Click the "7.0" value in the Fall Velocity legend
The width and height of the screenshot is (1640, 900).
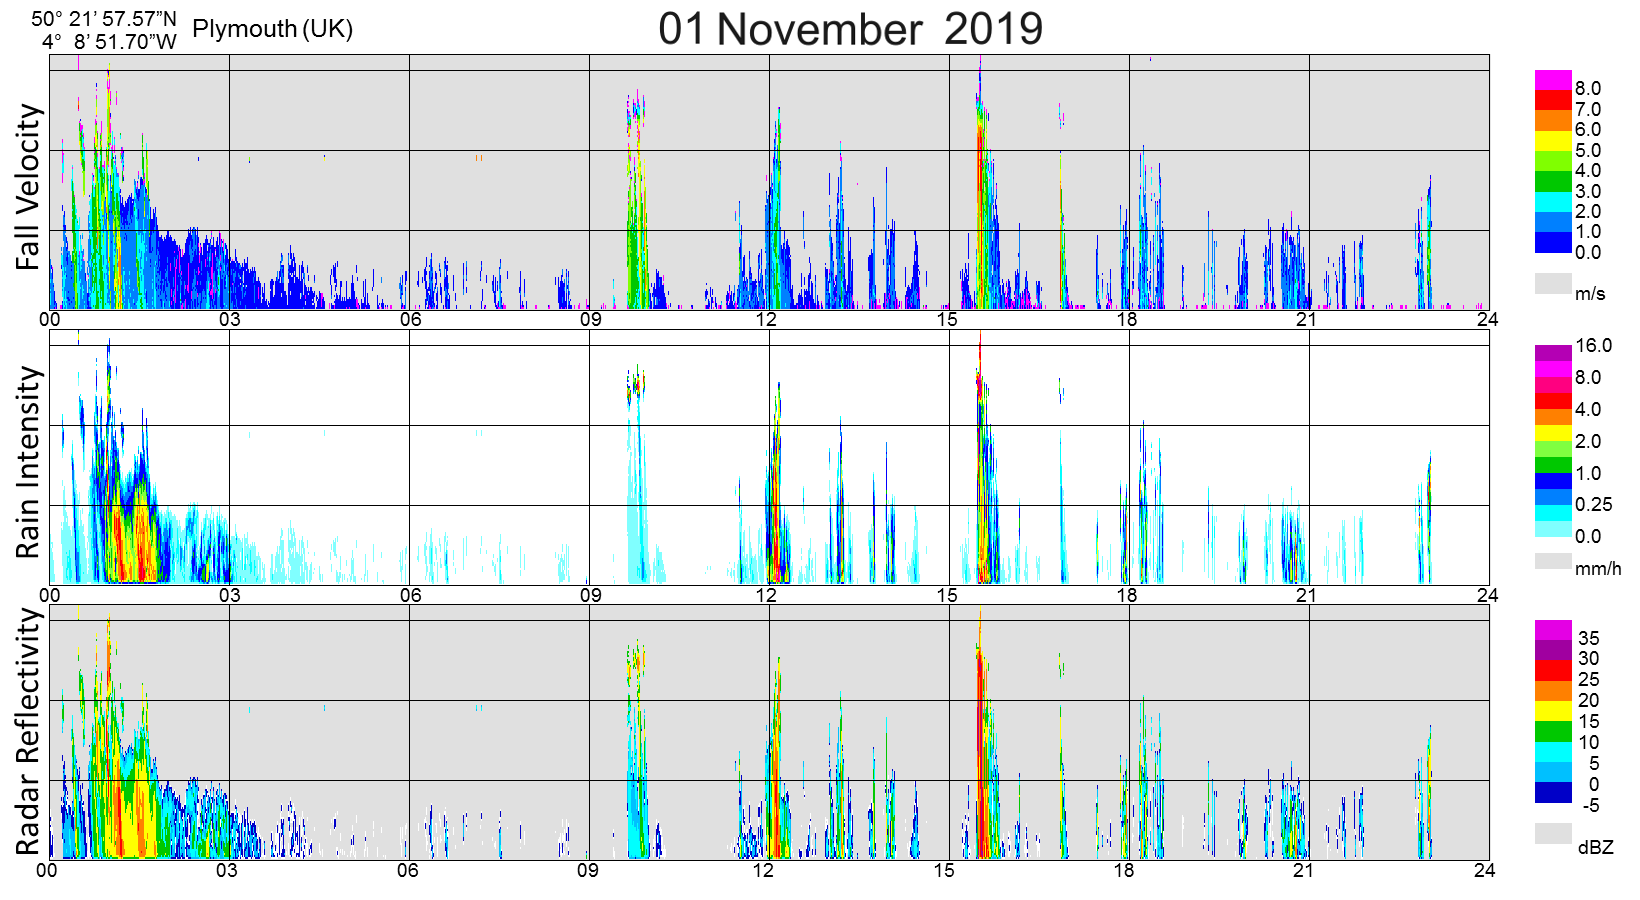(x=1588, y=109)
